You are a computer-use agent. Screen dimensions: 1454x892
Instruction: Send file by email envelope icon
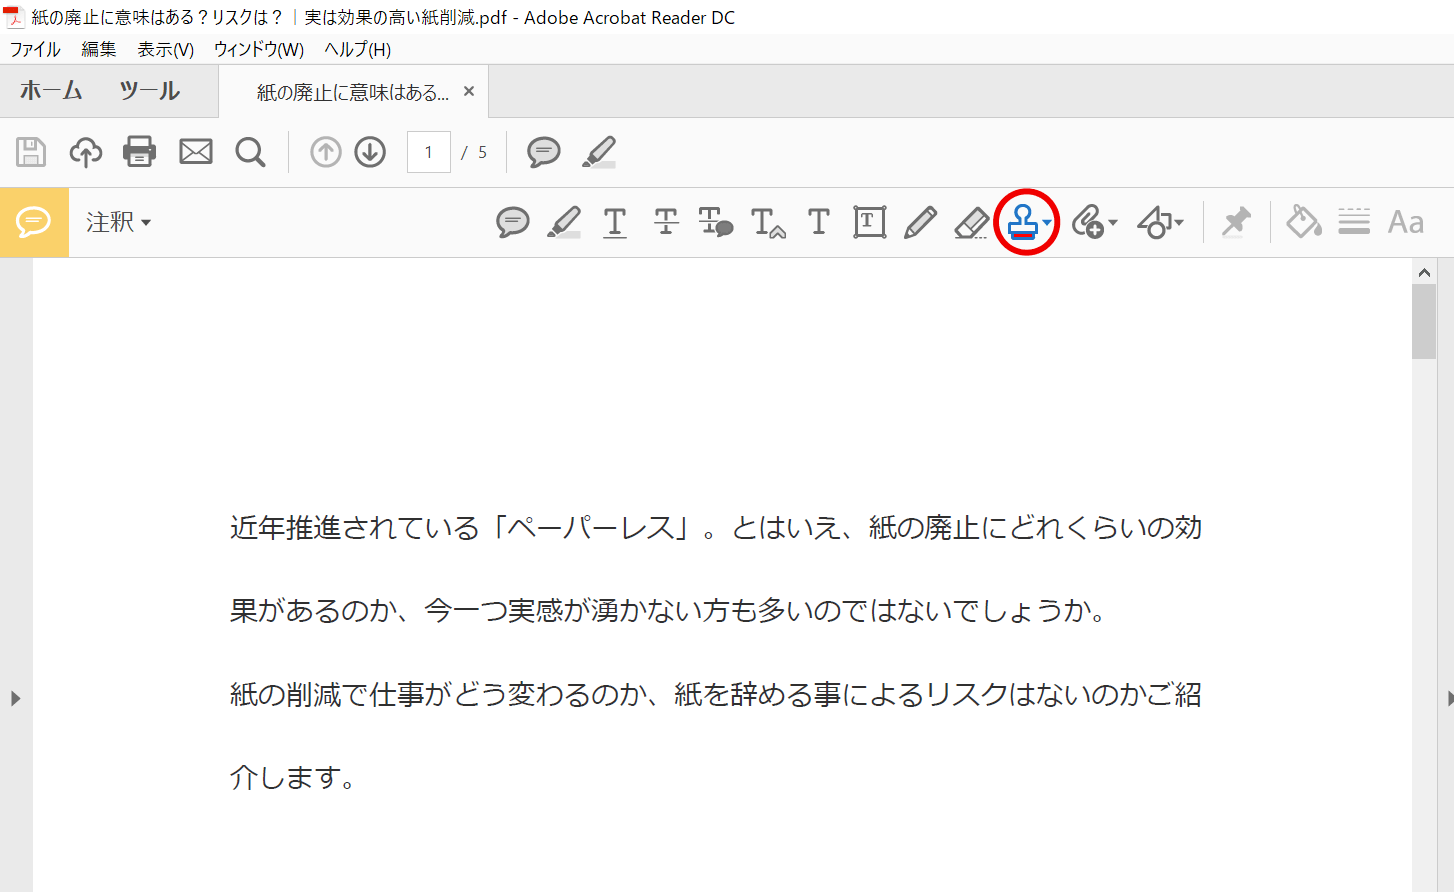pos(195,152)
